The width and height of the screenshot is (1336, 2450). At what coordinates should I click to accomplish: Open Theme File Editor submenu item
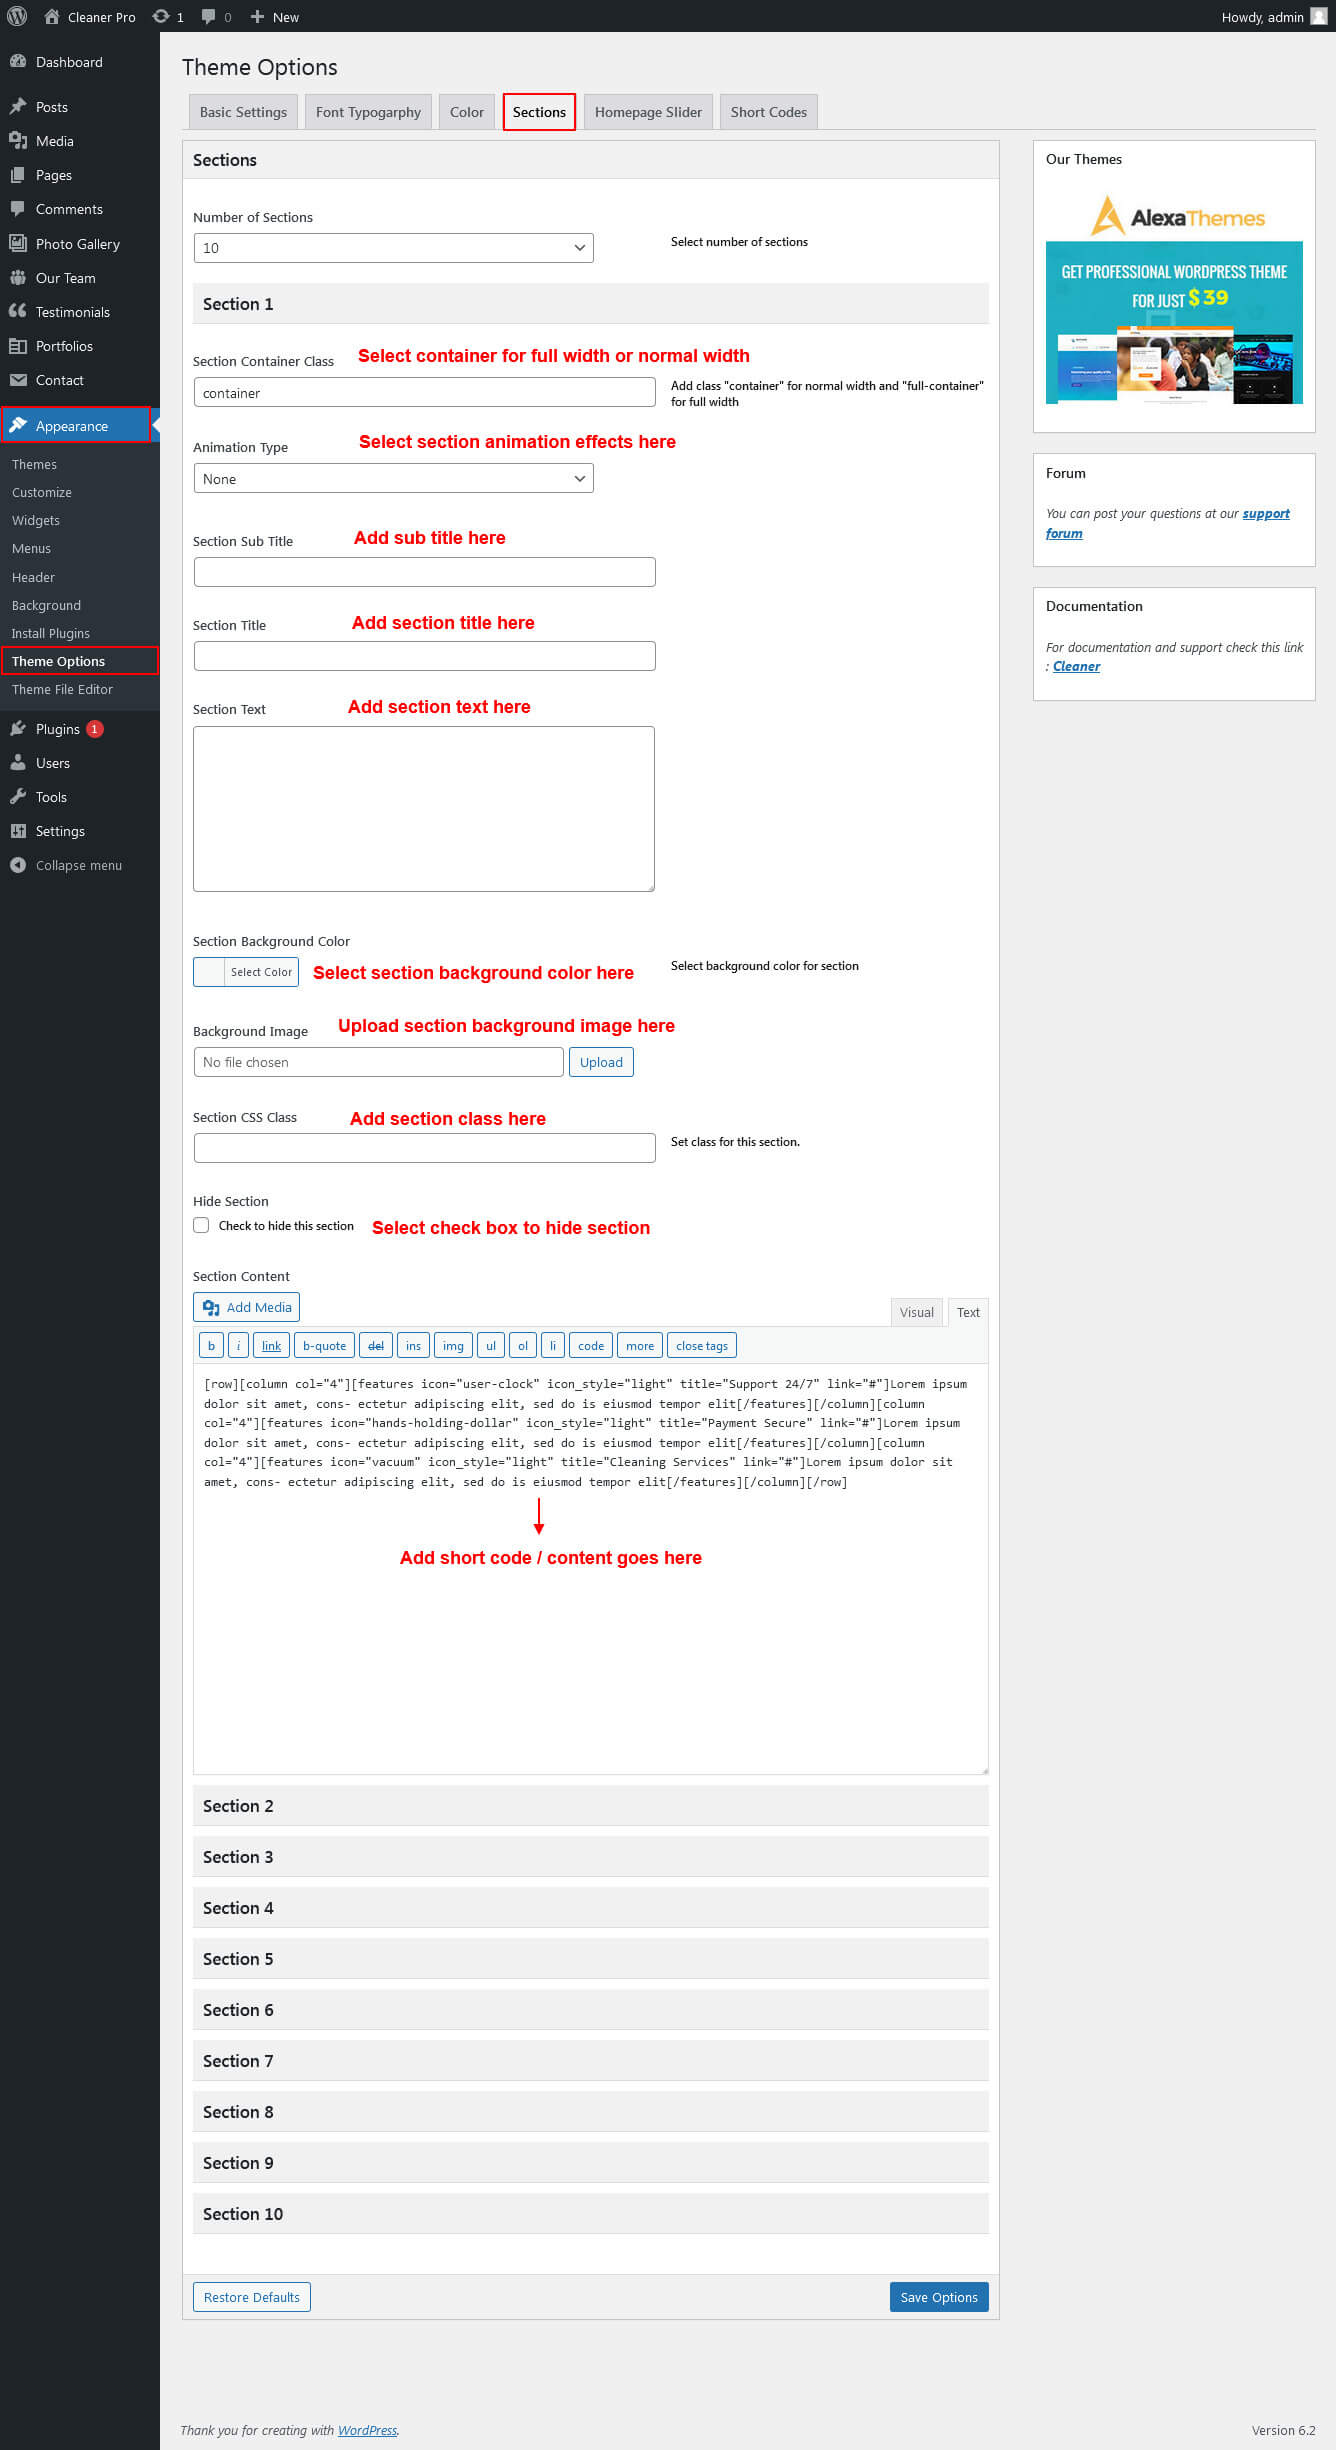point(62,689)
